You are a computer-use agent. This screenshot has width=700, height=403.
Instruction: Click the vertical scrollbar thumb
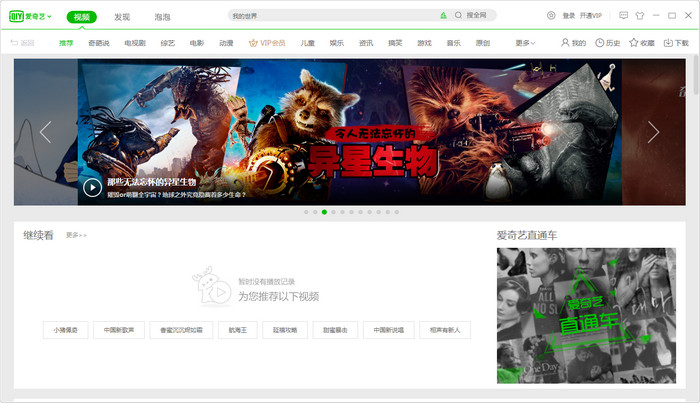(696, 75)
